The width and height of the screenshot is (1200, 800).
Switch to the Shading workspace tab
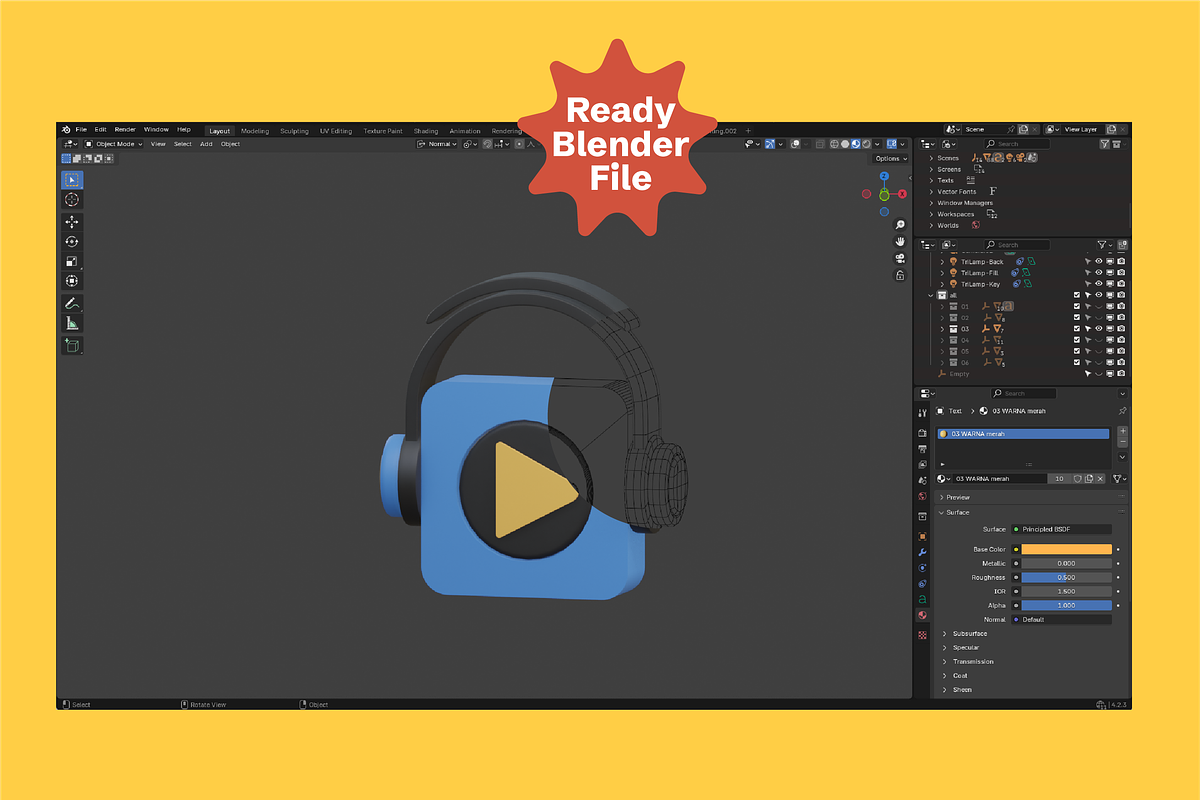[x=426, y=131]
